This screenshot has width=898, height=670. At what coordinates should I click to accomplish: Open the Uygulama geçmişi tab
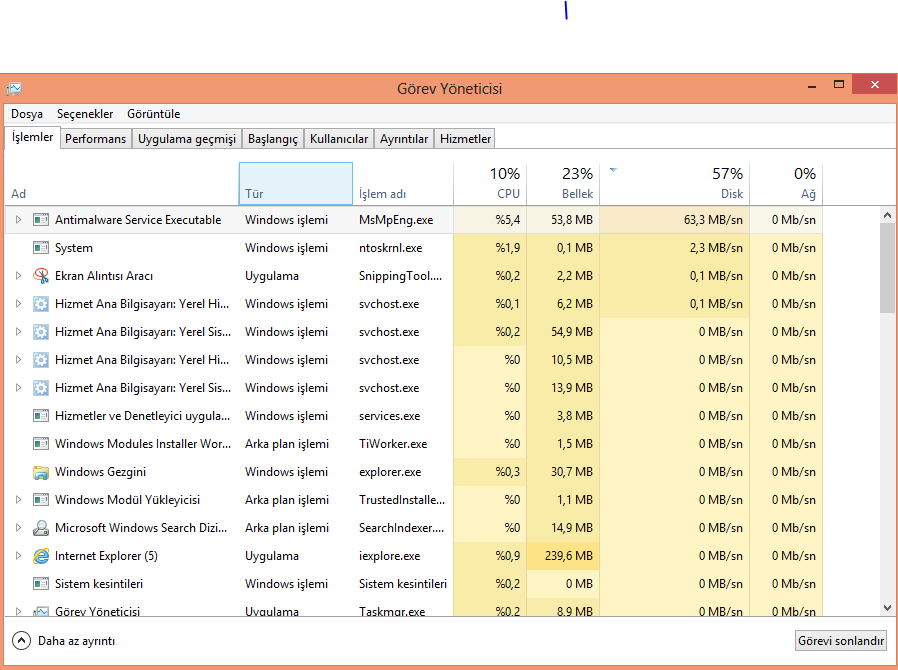(187, 139)
